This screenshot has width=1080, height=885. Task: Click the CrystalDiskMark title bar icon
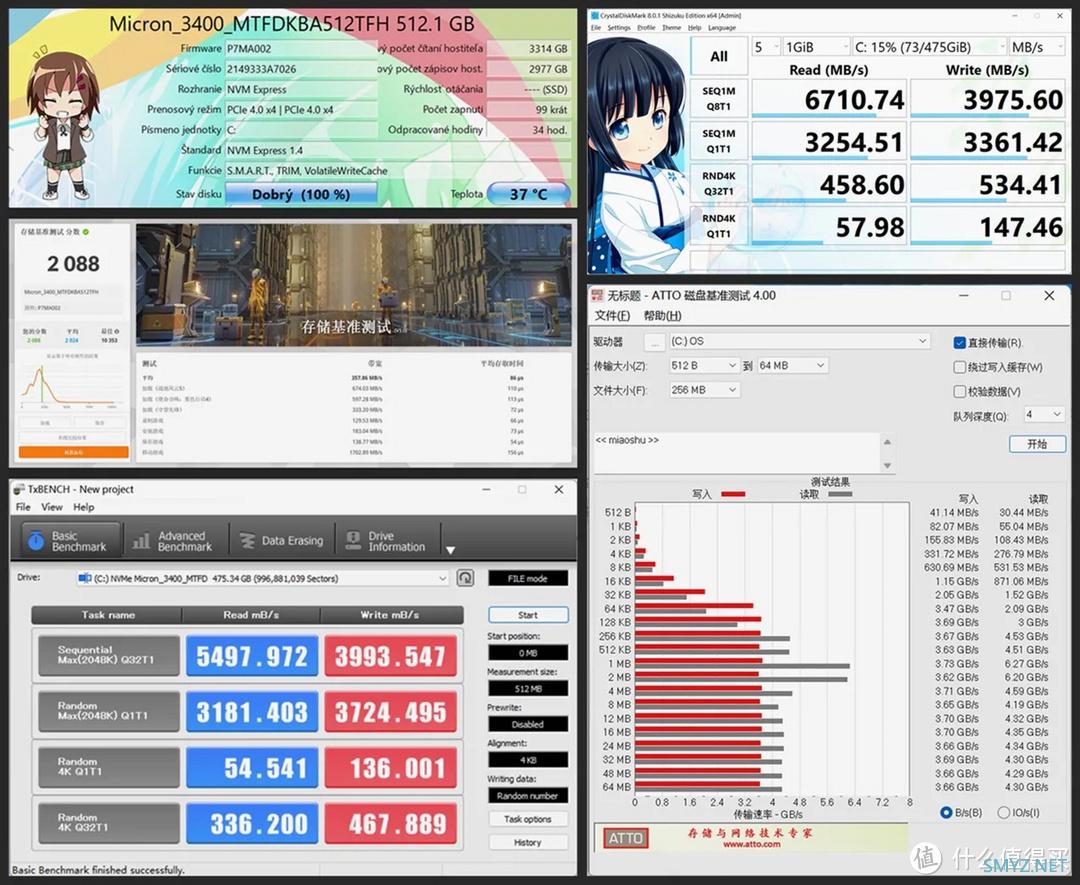tap(596, 15)
